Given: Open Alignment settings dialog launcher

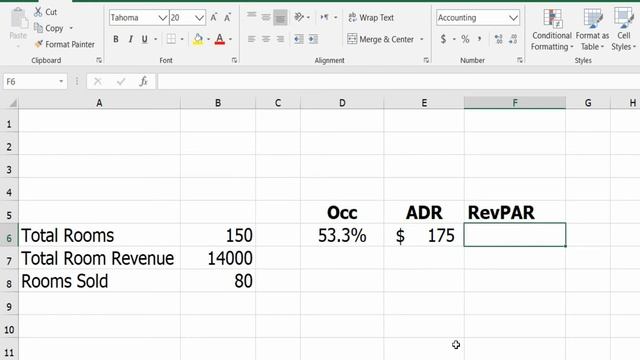Looking at the screenshot, I should coord(426,60).
